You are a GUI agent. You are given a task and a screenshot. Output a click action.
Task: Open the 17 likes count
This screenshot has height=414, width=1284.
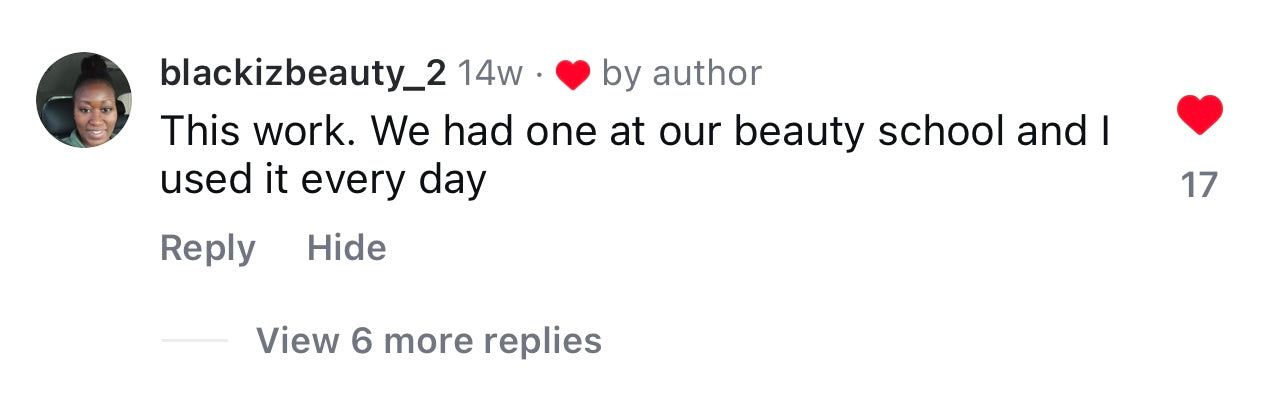[1199, 185]
